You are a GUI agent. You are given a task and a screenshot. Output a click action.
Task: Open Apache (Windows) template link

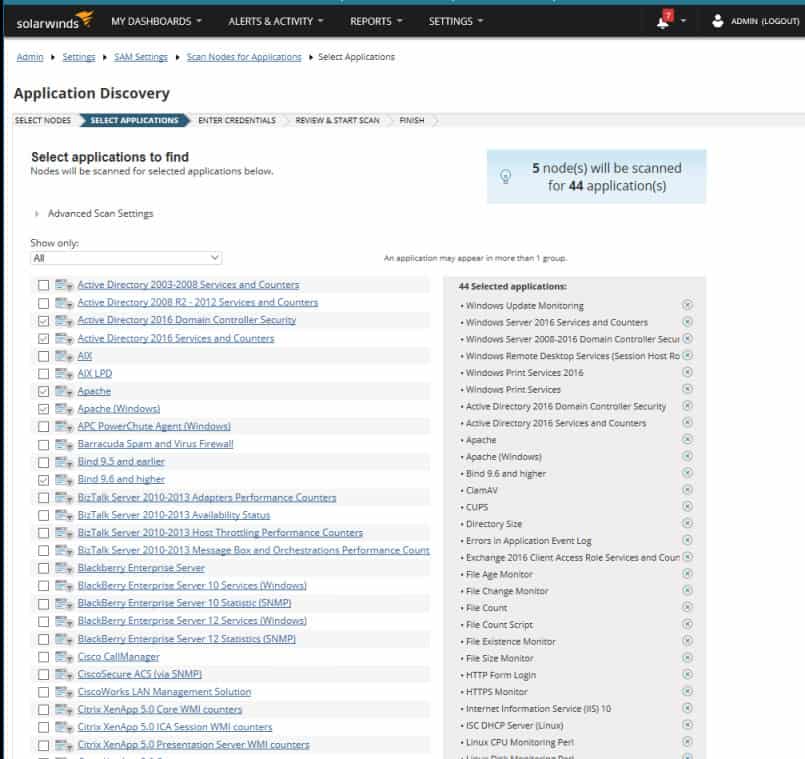point(119,409)
